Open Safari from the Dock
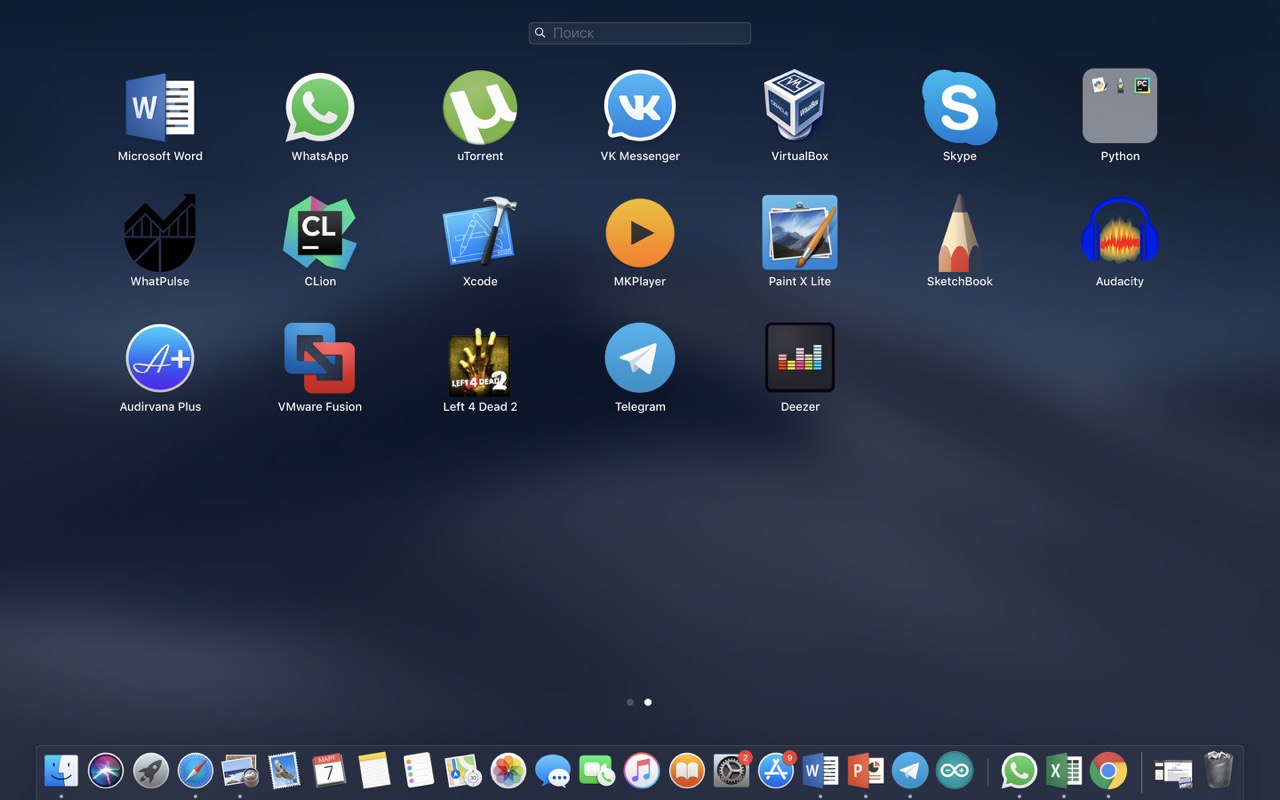 [x=196, y=770]
